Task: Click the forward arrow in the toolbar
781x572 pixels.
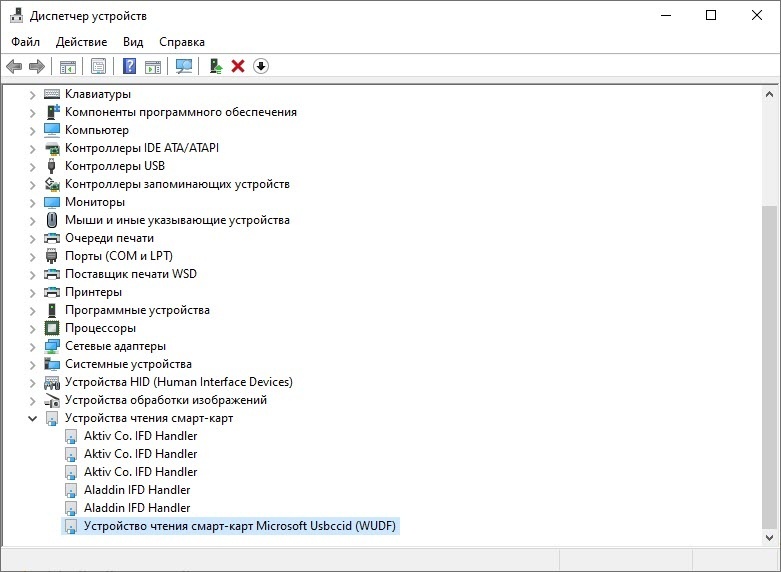Action: (x=37, y=66)
